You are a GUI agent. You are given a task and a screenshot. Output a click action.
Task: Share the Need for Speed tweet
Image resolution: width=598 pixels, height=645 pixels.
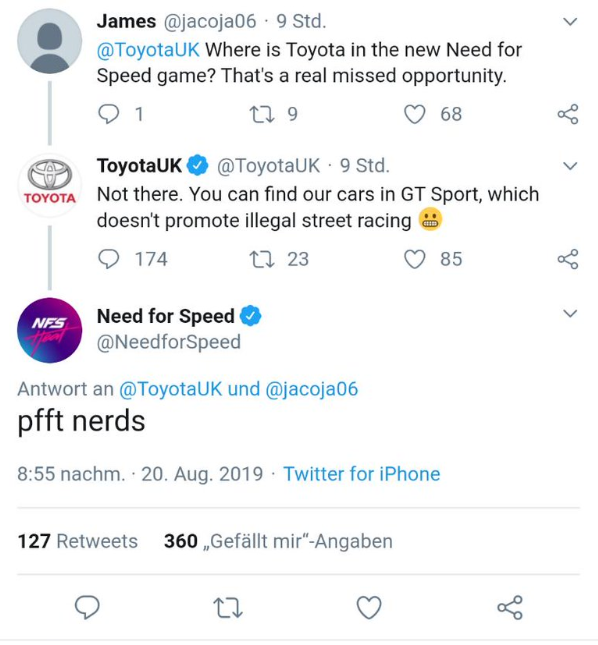pyautogui.click(x=510, y=607)
